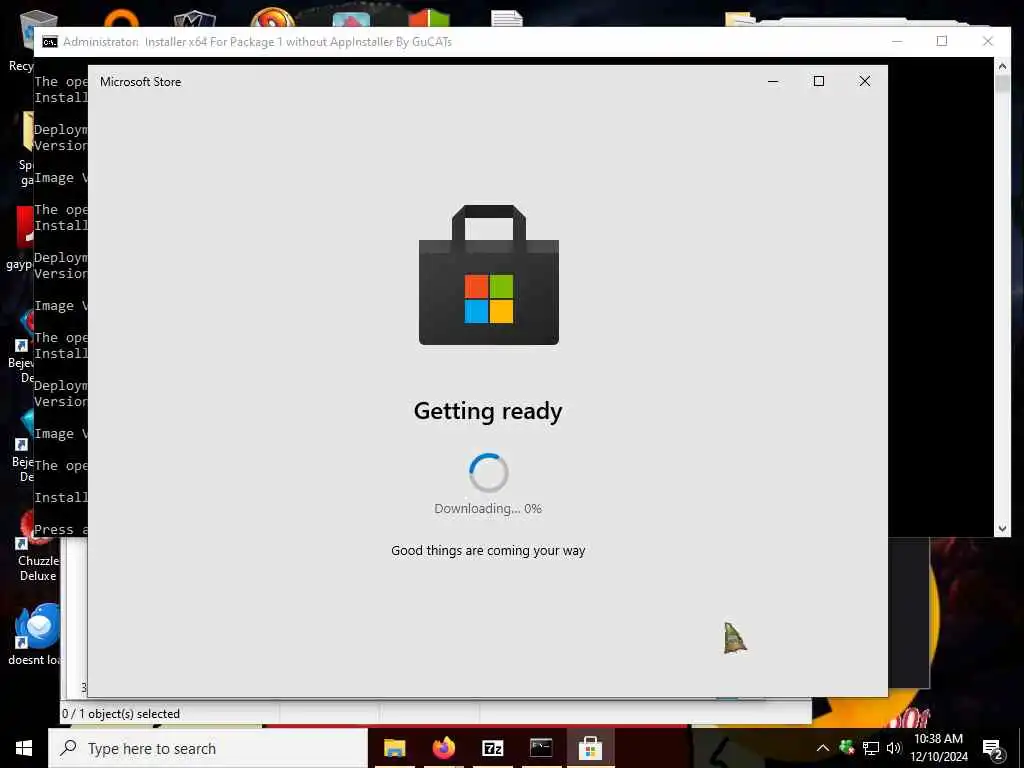The height and width of the screenshot is (768, 1024).
Task: Click the console window's cmd title icon
Action: click(50, 42)
